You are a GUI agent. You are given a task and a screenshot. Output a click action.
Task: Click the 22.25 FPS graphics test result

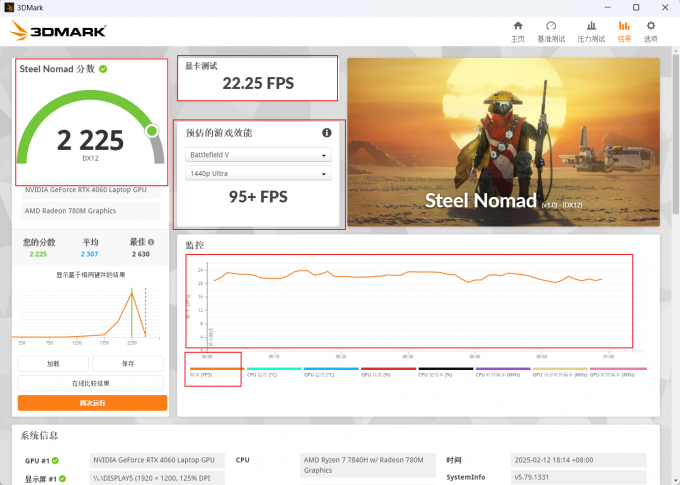[258, 83]
